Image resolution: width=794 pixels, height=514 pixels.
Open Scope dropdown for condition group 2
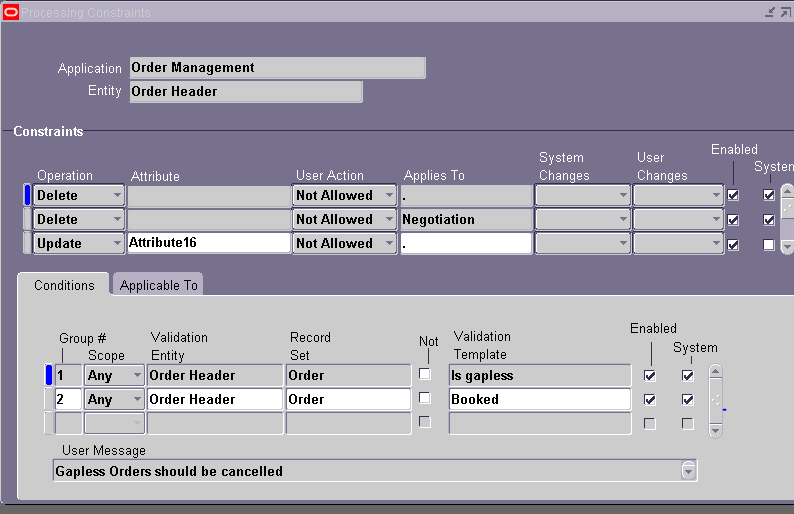coord(114,399)
